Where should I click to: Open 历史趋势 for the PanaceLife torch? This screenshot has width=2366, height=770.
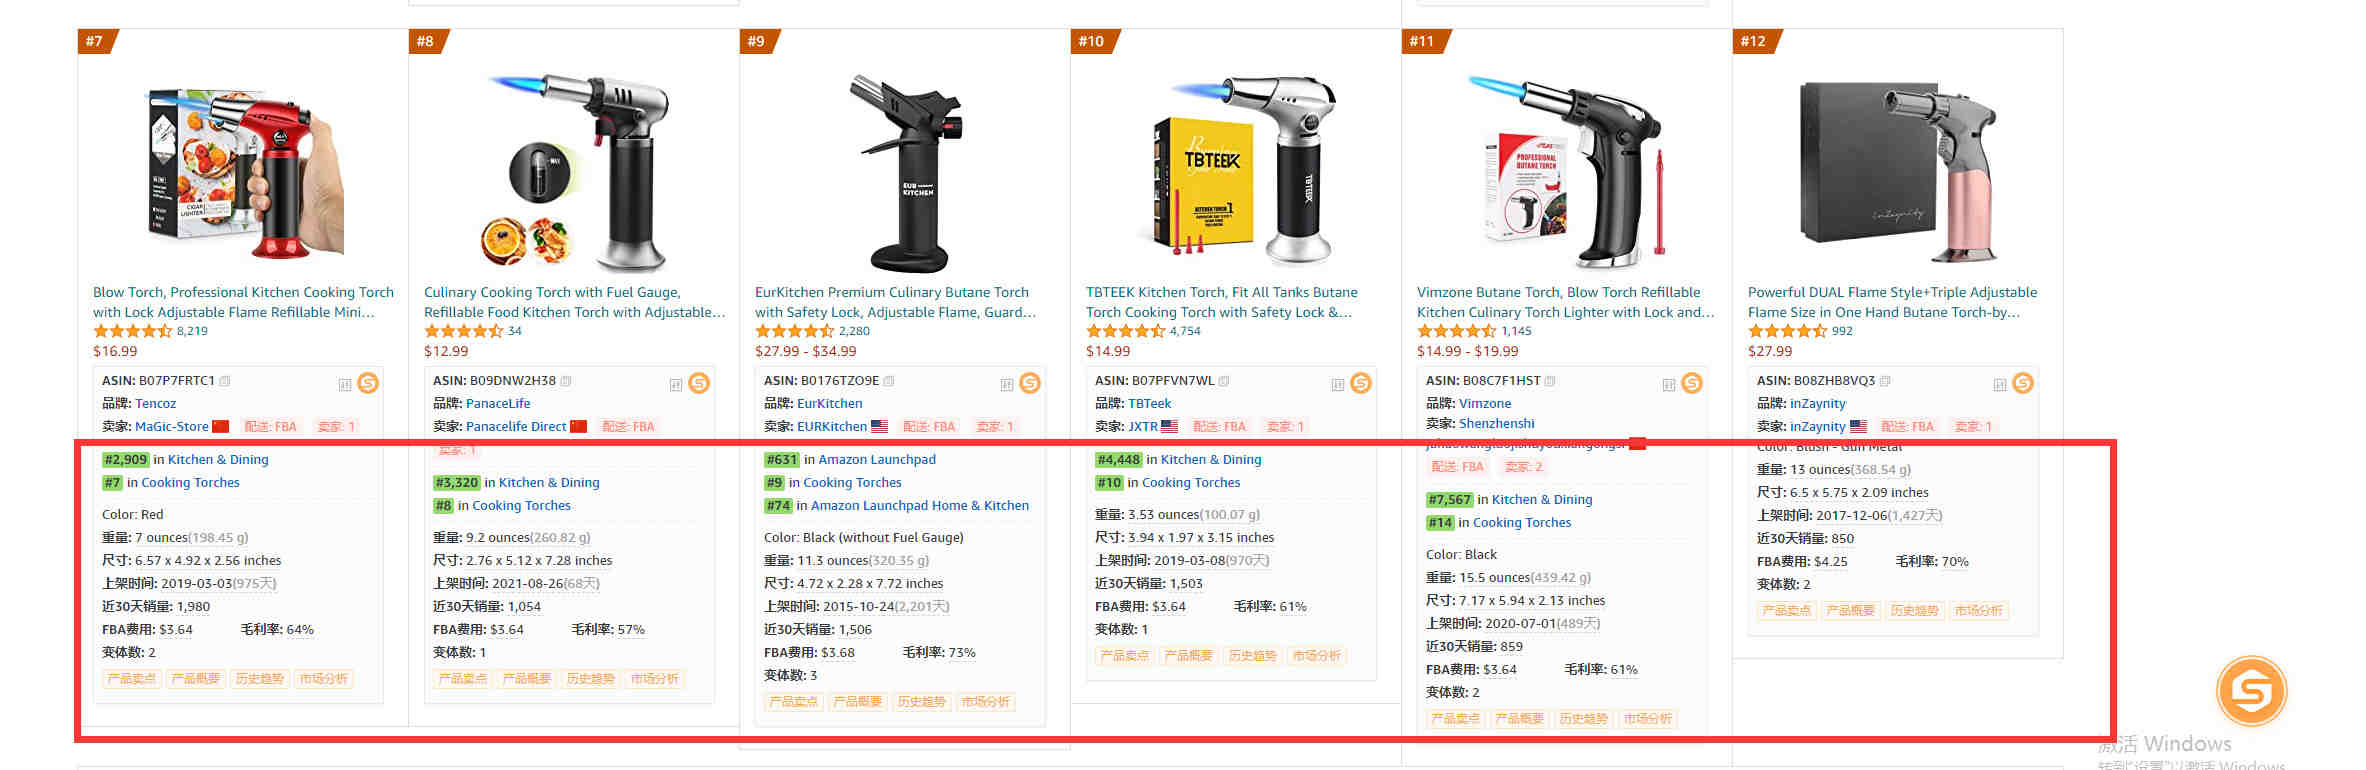tap(591, 679)
